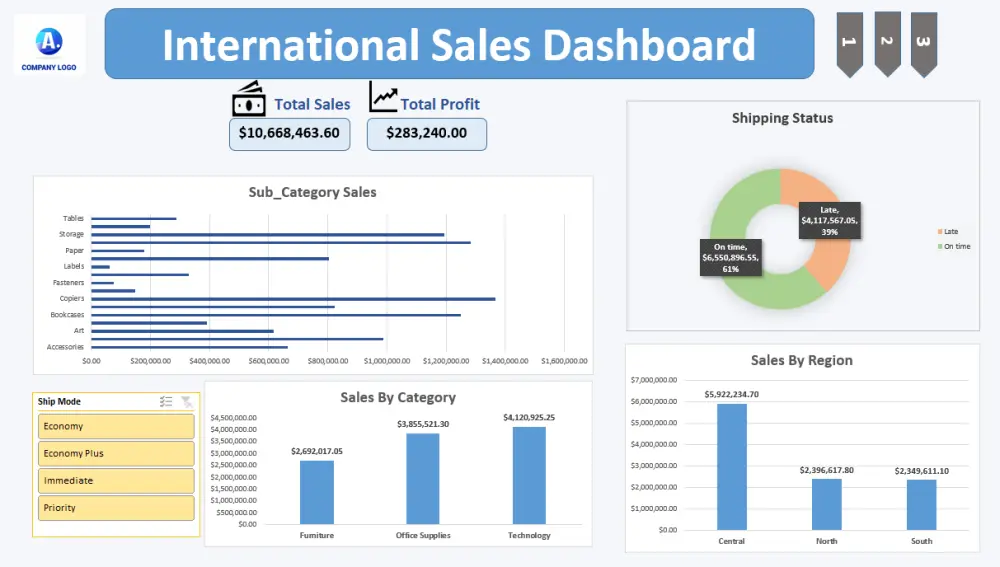Screen dimensions: 1000x567
Task: Click the Late $4,117,567.05 data label
Action: point(830,221)
